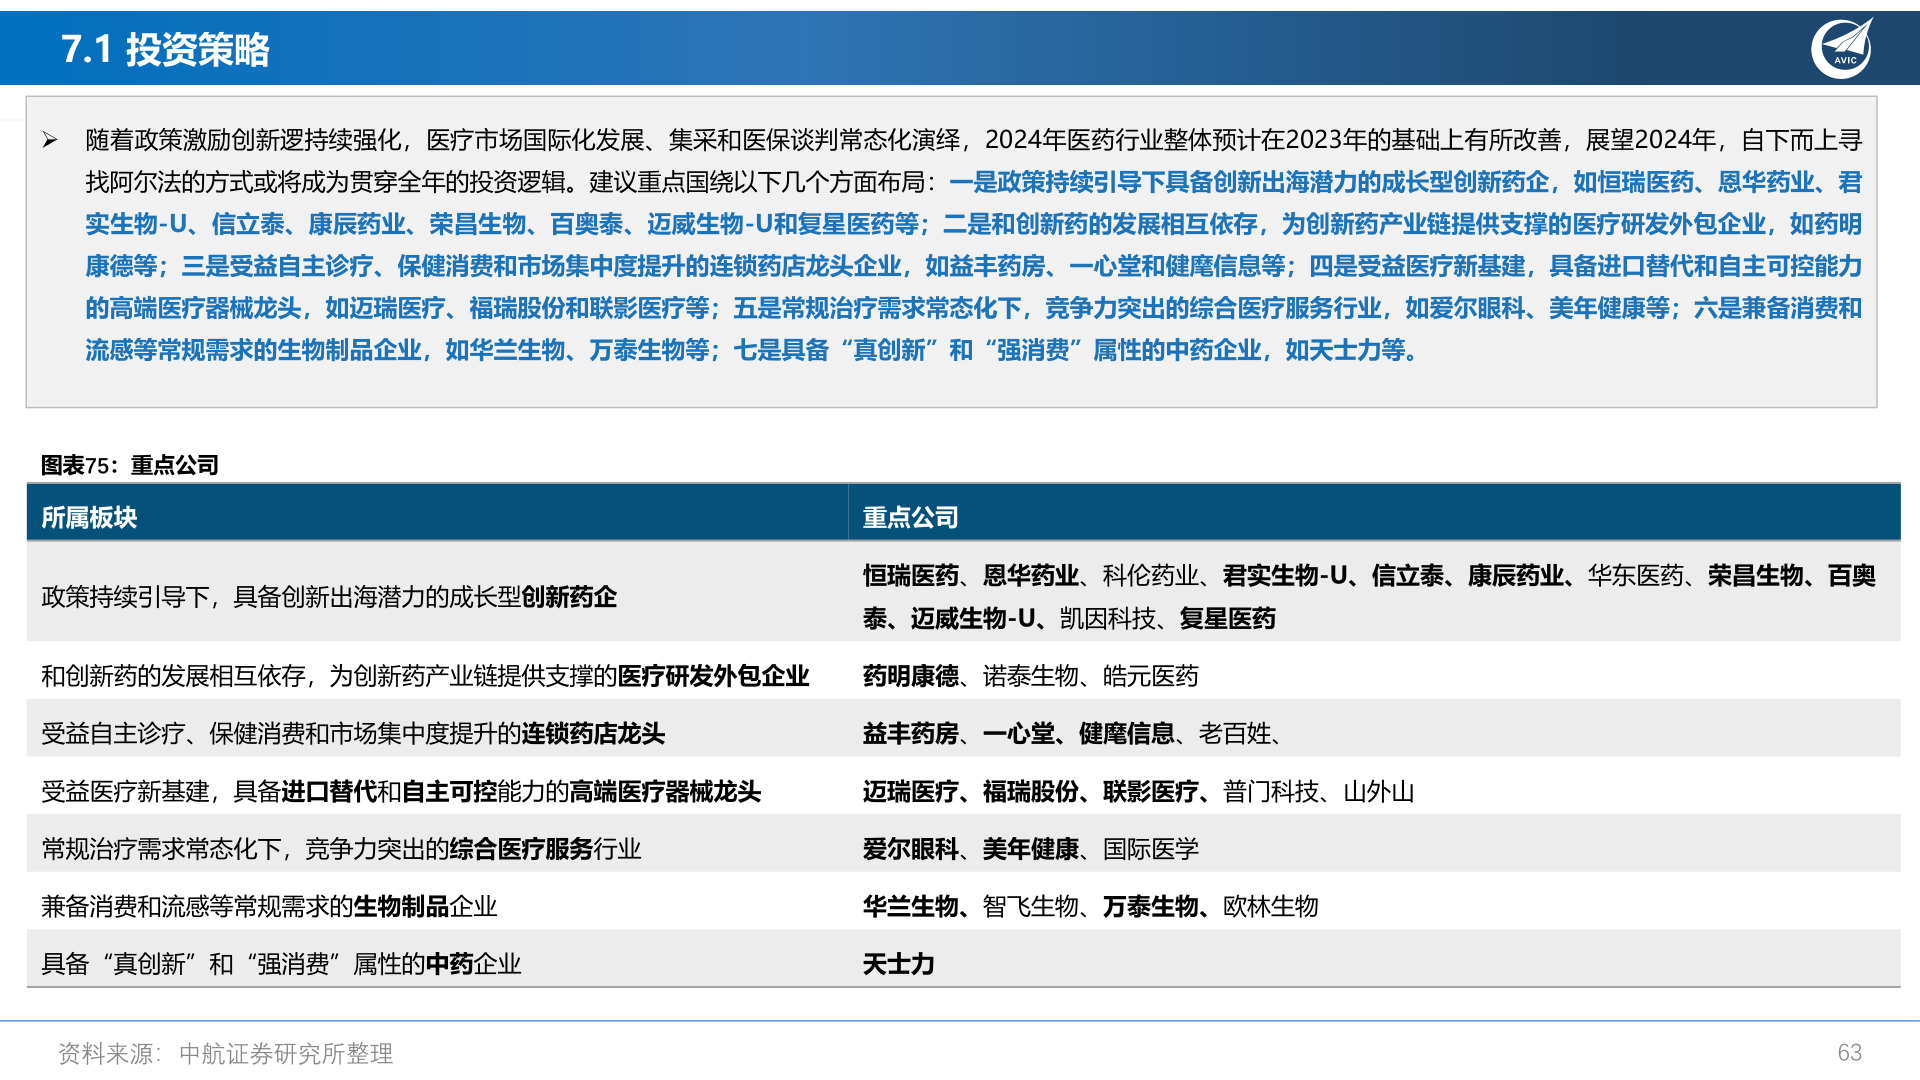Screen dimensions: 1920x1080
Task: Click the slide title 7.1 投资策略
Action: [x=165, y=49]
